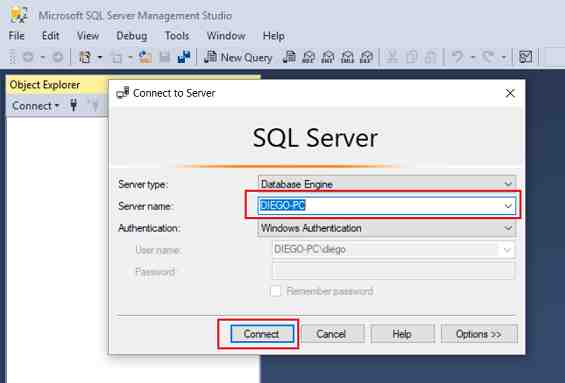This screenshot has height=383, width=565.
Task: Open the Object Explorer Connect dropdown
Action: pyautogui.click(x=35, y=106)
